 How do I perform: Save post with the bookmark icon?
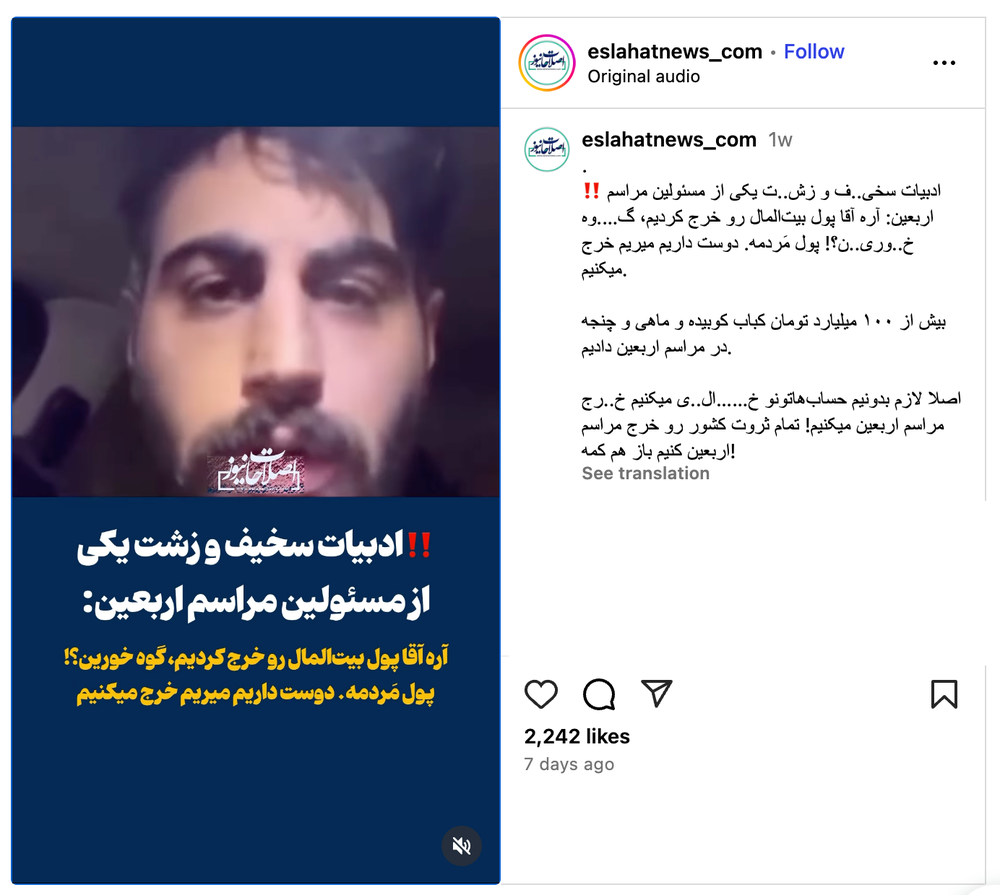click(944, 694)
